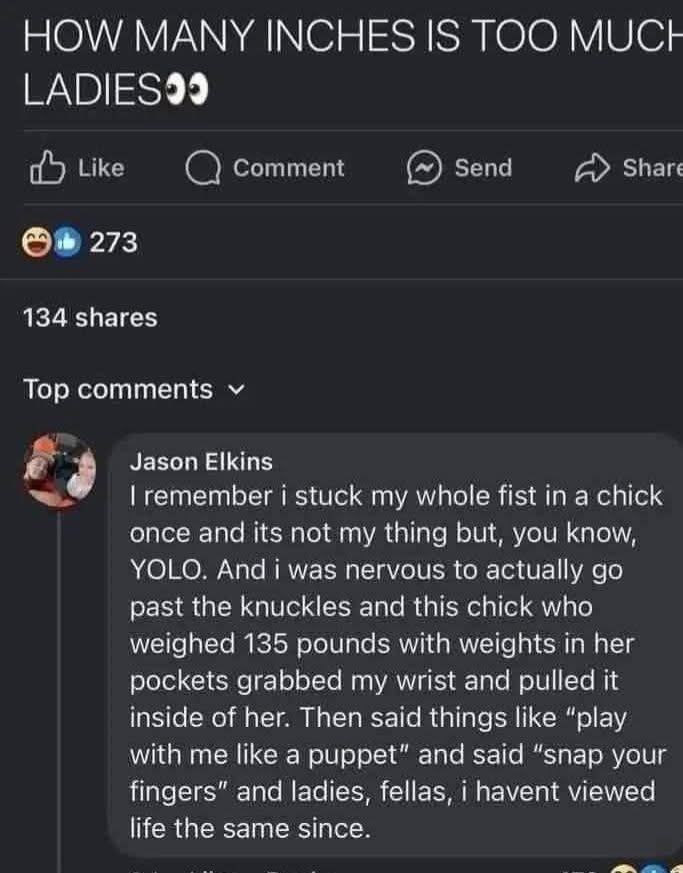This screenshot has height=873, width=683.
Task: Click the Comment button label
Action: [288, 168]
